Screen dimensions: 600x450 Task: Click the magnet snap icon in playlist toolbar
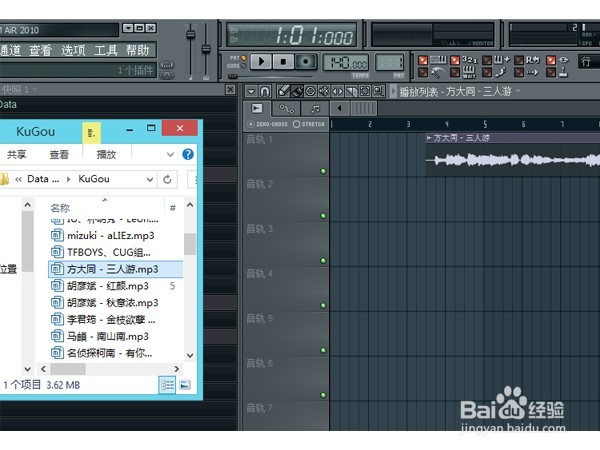point(265,91)
